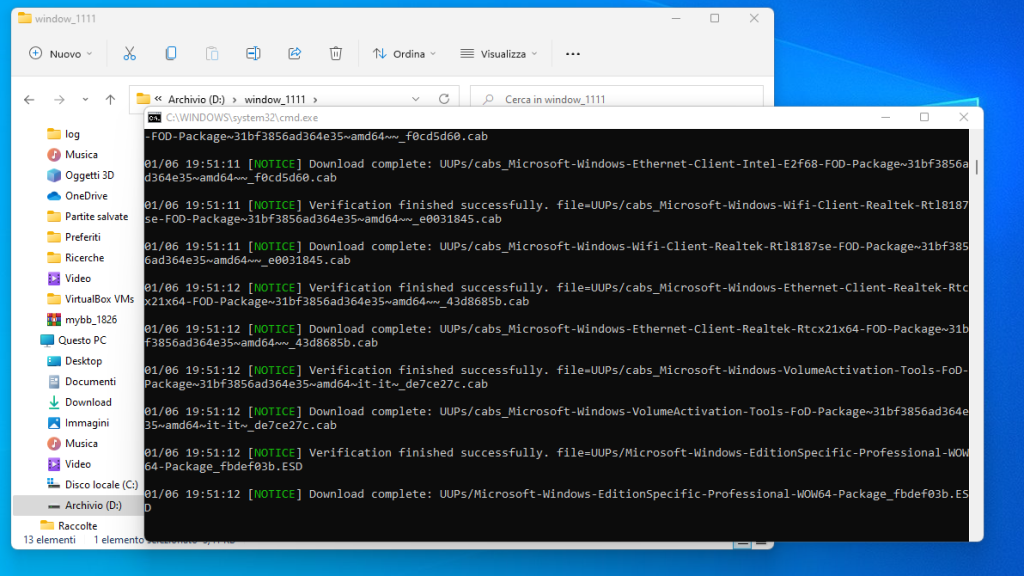Click the Delete trash bin icon
Viewport: 1024px width, 576px height.
pyautogui.click(x=337, y=54)
